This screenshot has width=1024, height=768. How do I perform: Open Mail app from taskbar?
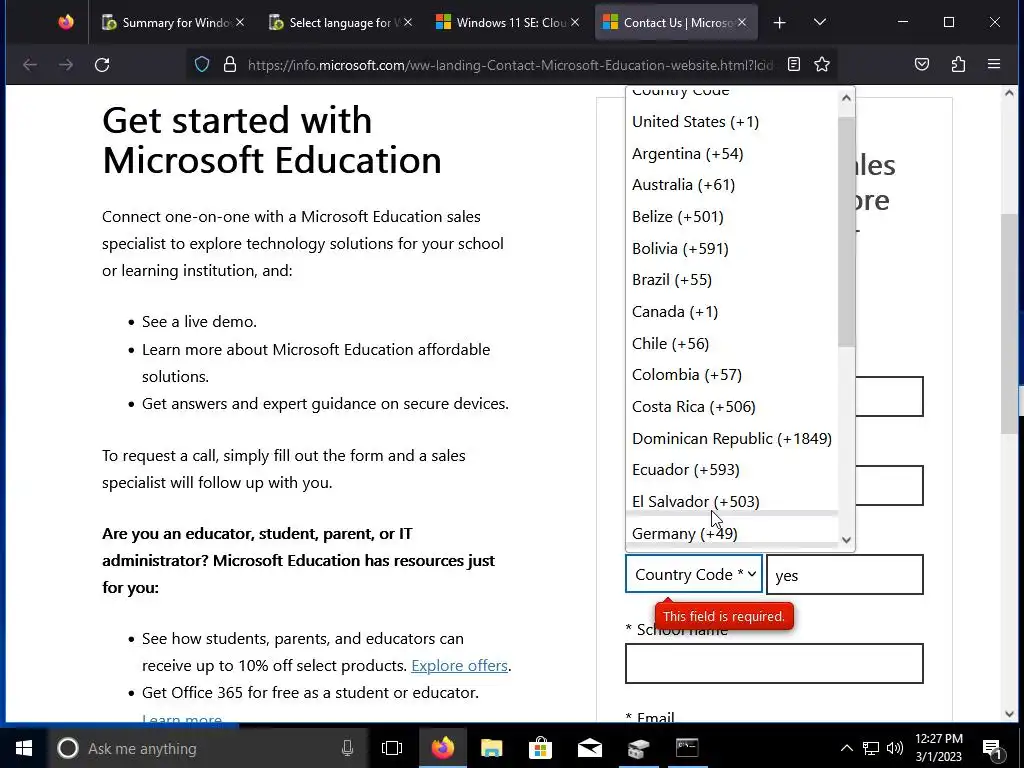[x=589, y=748]
